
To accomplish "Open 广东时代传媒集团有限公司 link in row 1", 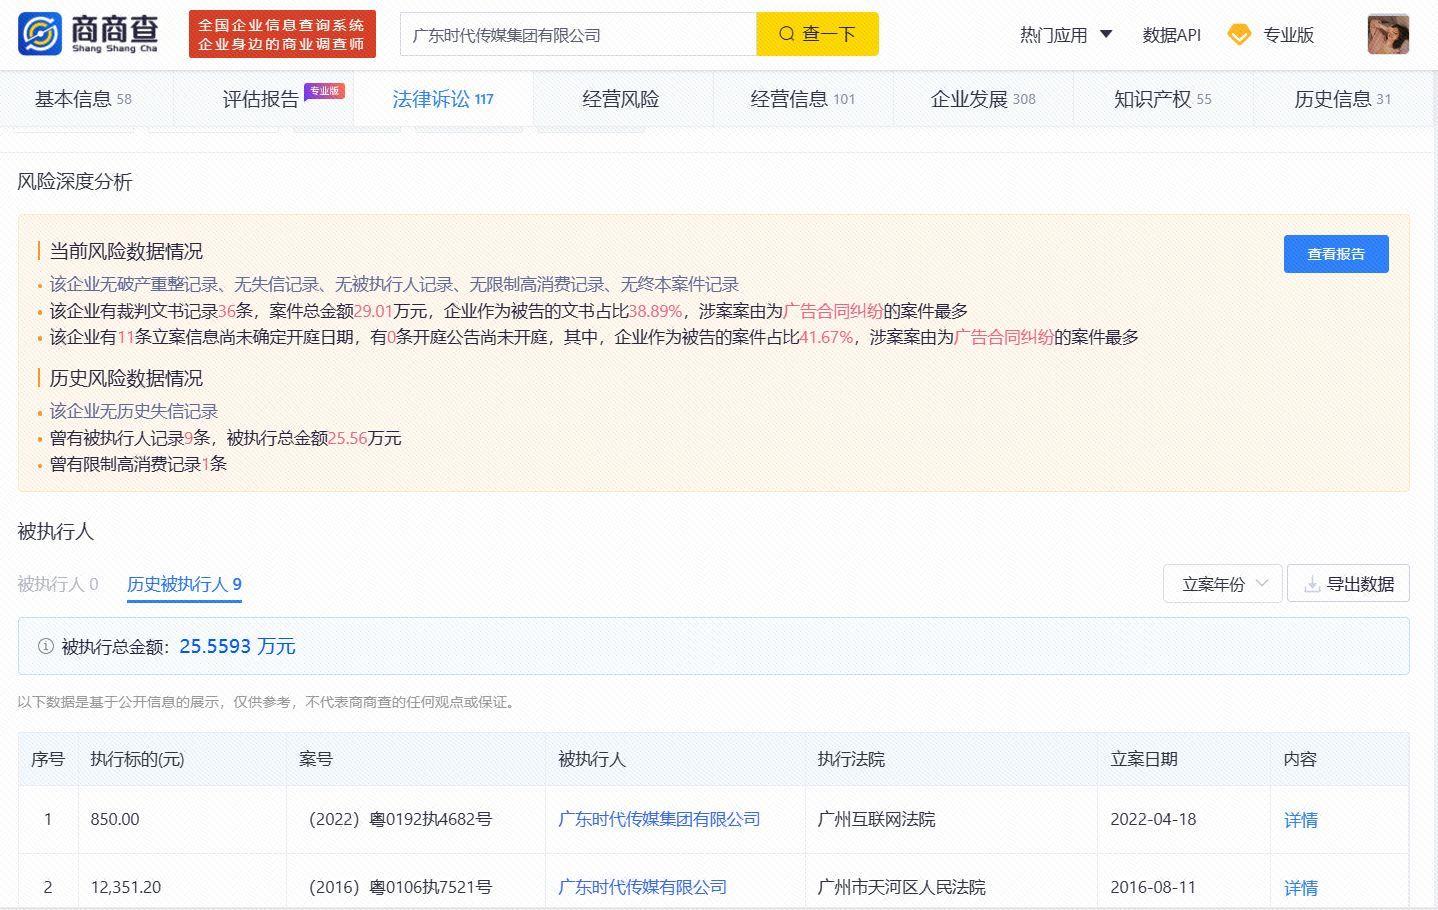I will [659, 819].
